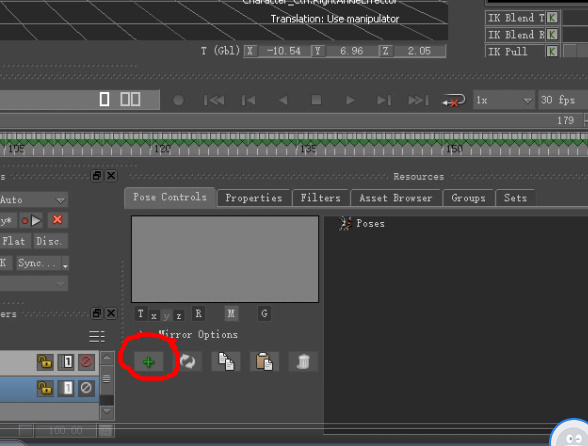
Task: Open the Asset Browser tab
Action: [x=396, y=198]
